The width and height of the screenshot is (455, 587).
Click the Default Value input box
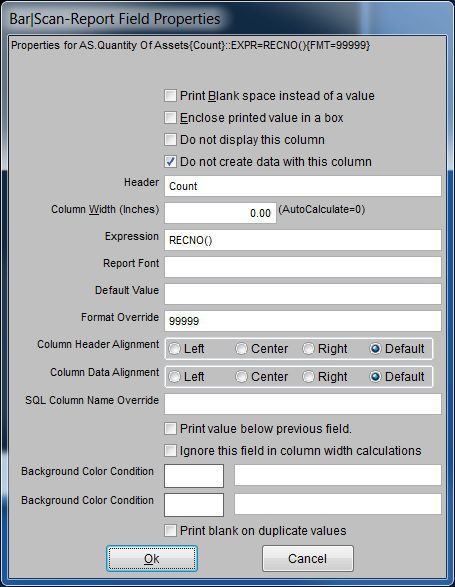[303, 294]
